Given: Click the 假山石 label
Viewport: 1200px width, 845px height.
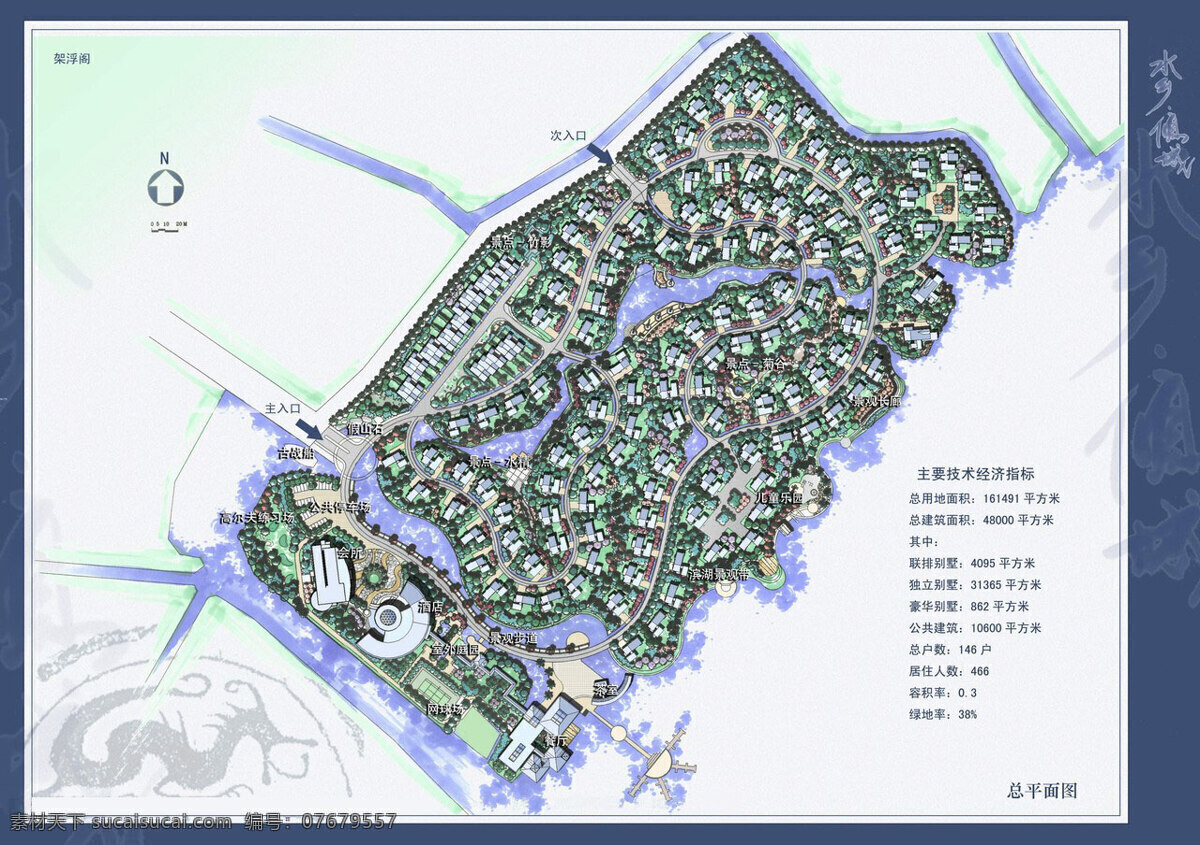Looking at the screenshot, I should tap(365, 429).
